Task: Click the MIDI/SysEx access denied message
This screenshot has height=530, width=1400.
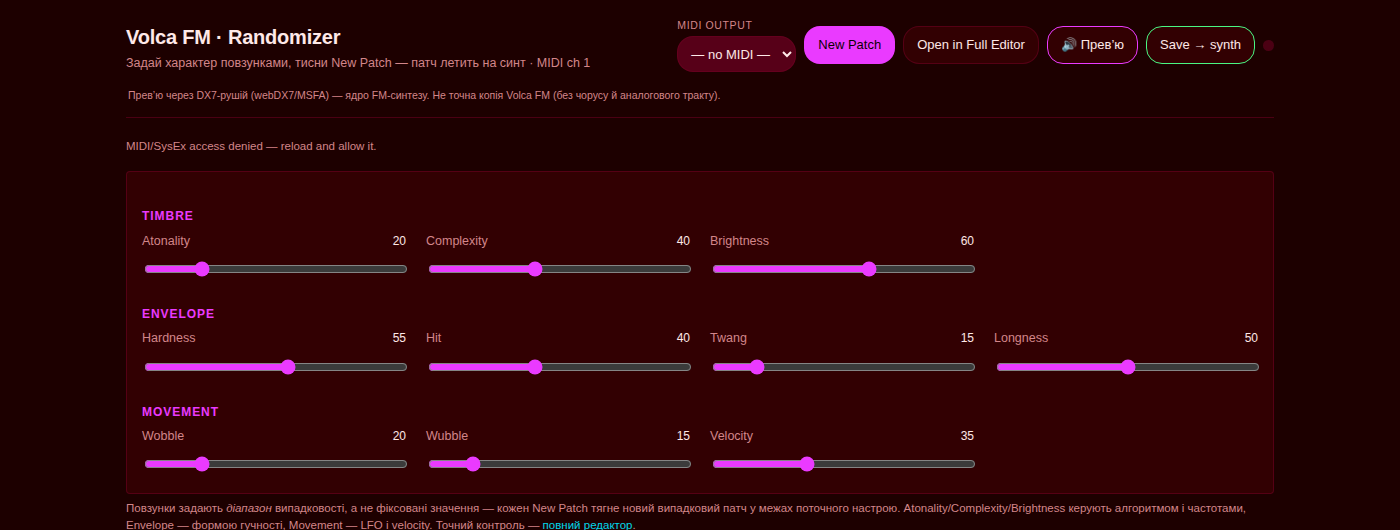Action: pos(251,146)
